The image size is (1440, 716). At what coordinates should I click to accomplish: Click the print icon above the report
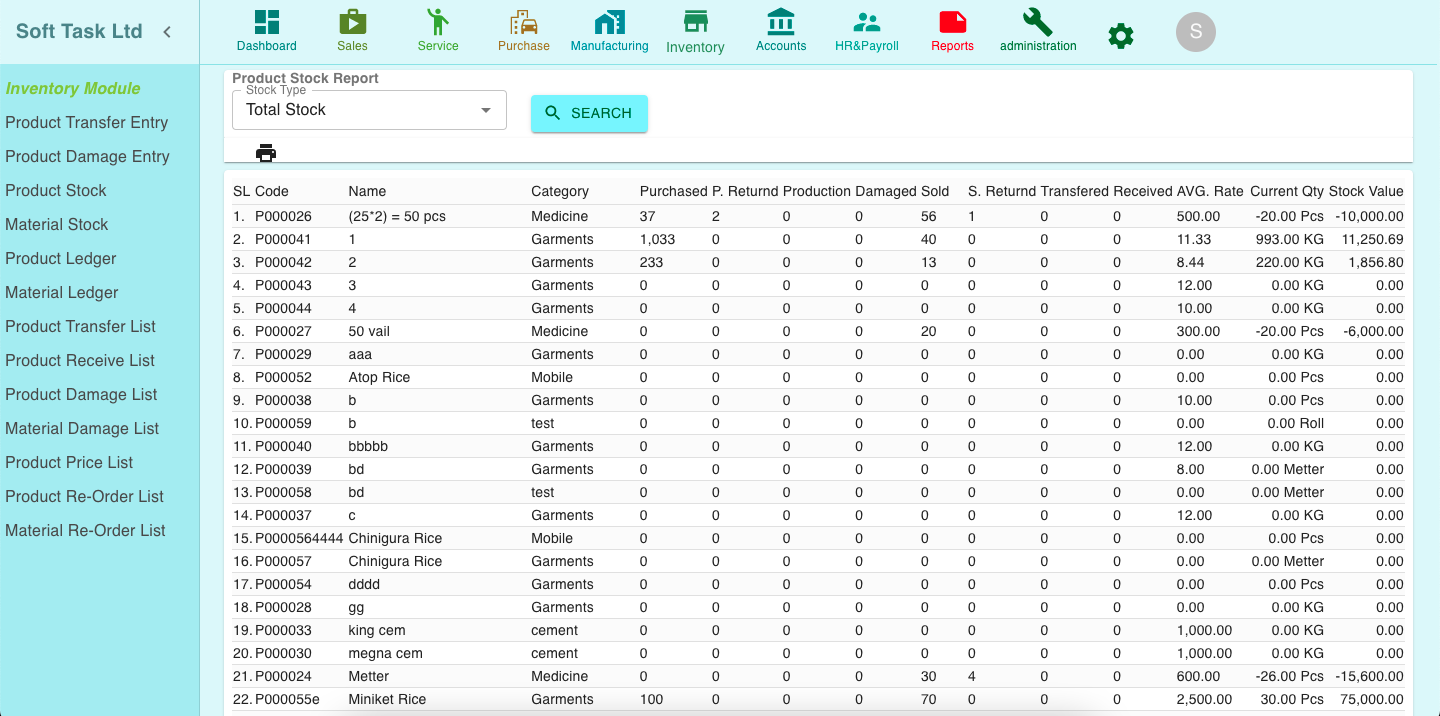[x=266, y=153]
